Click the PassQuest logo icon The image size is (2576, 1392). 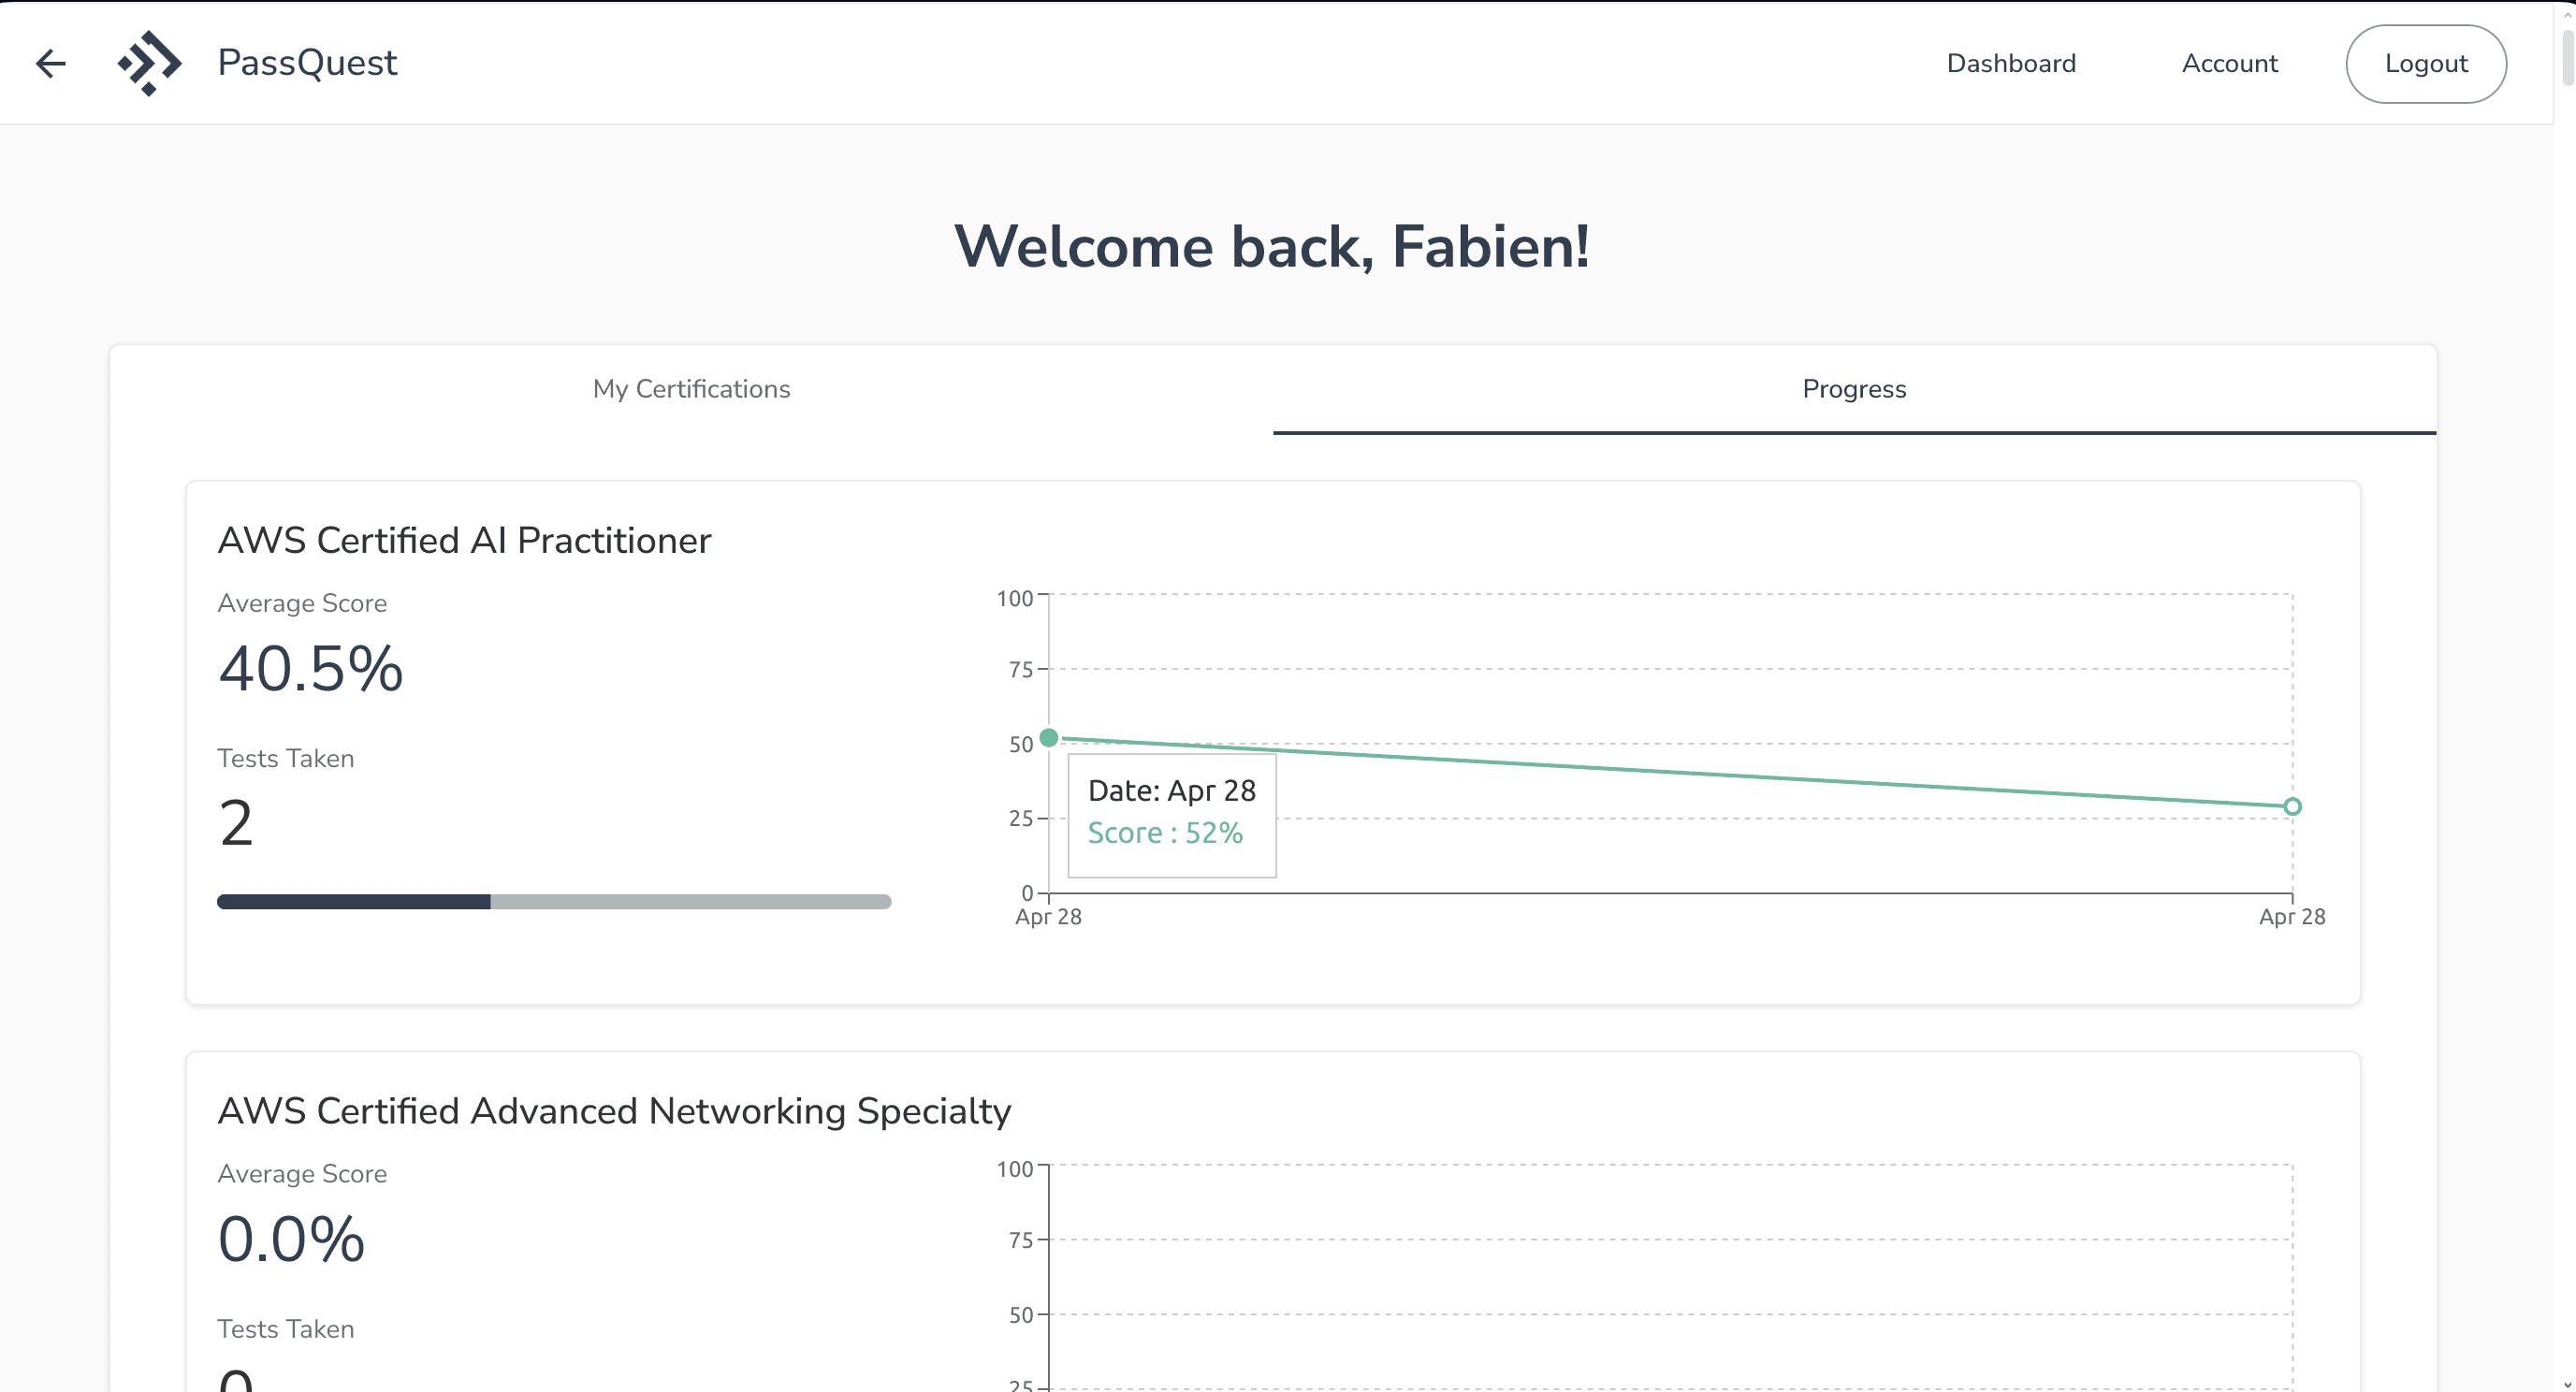coord(149,62)
